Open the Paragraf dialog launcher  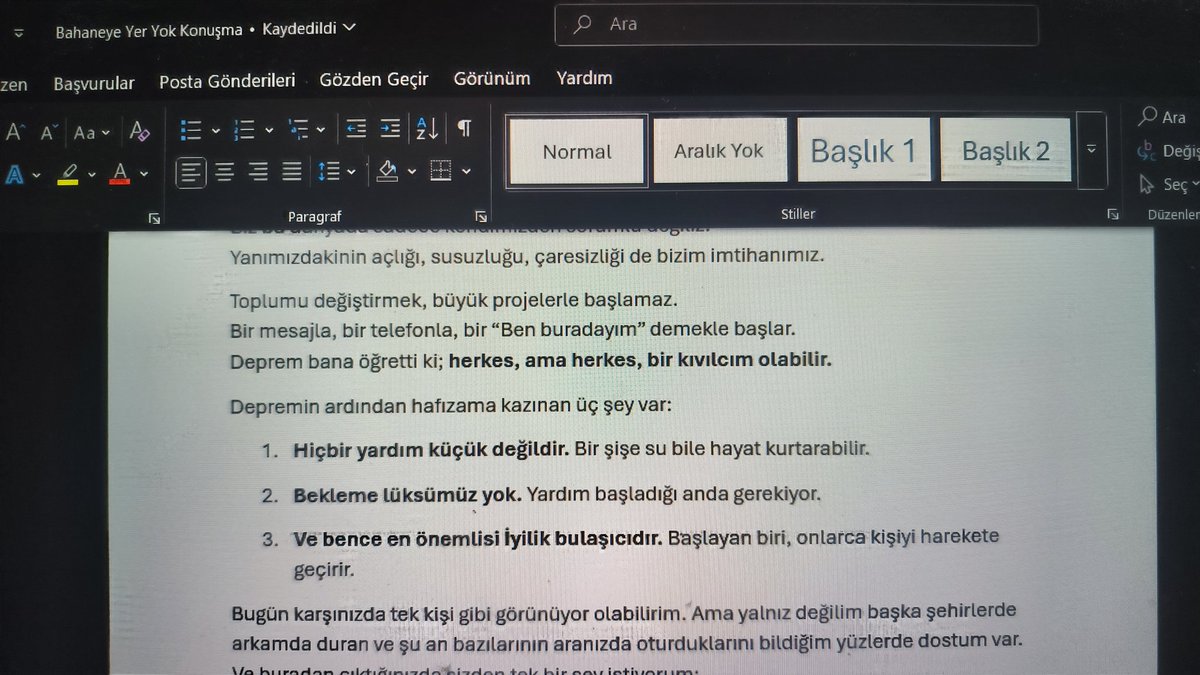pyautogui.click(x=481, y=215)
